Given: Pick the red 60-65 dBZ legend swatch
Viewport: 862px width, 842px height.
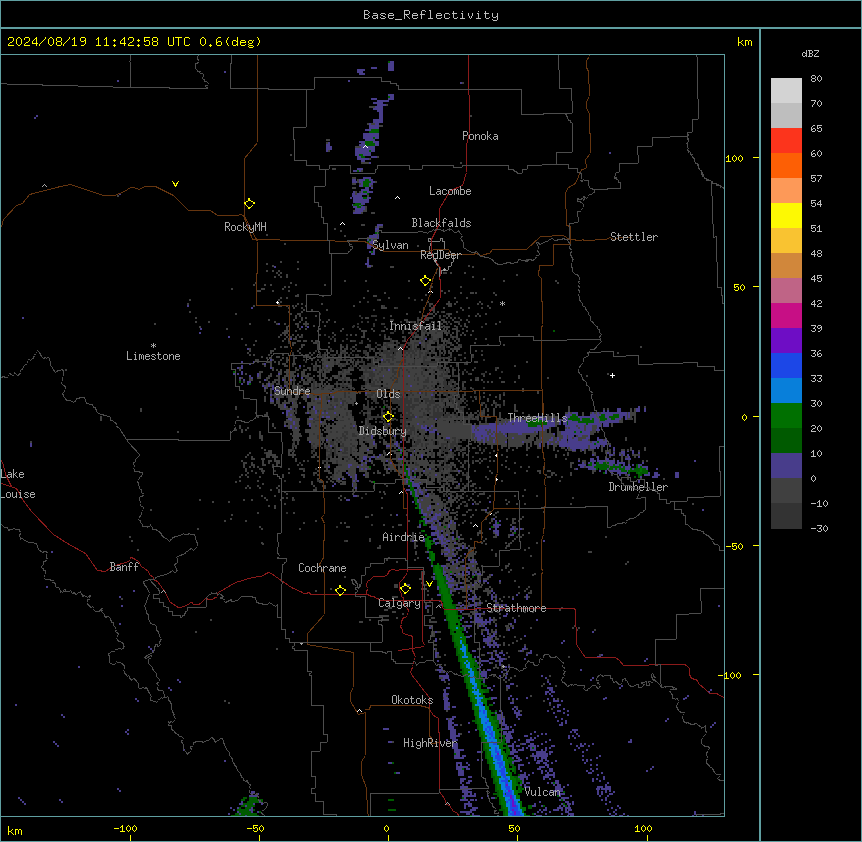Looking at the screenshot, I should click(x=786, y=141).
